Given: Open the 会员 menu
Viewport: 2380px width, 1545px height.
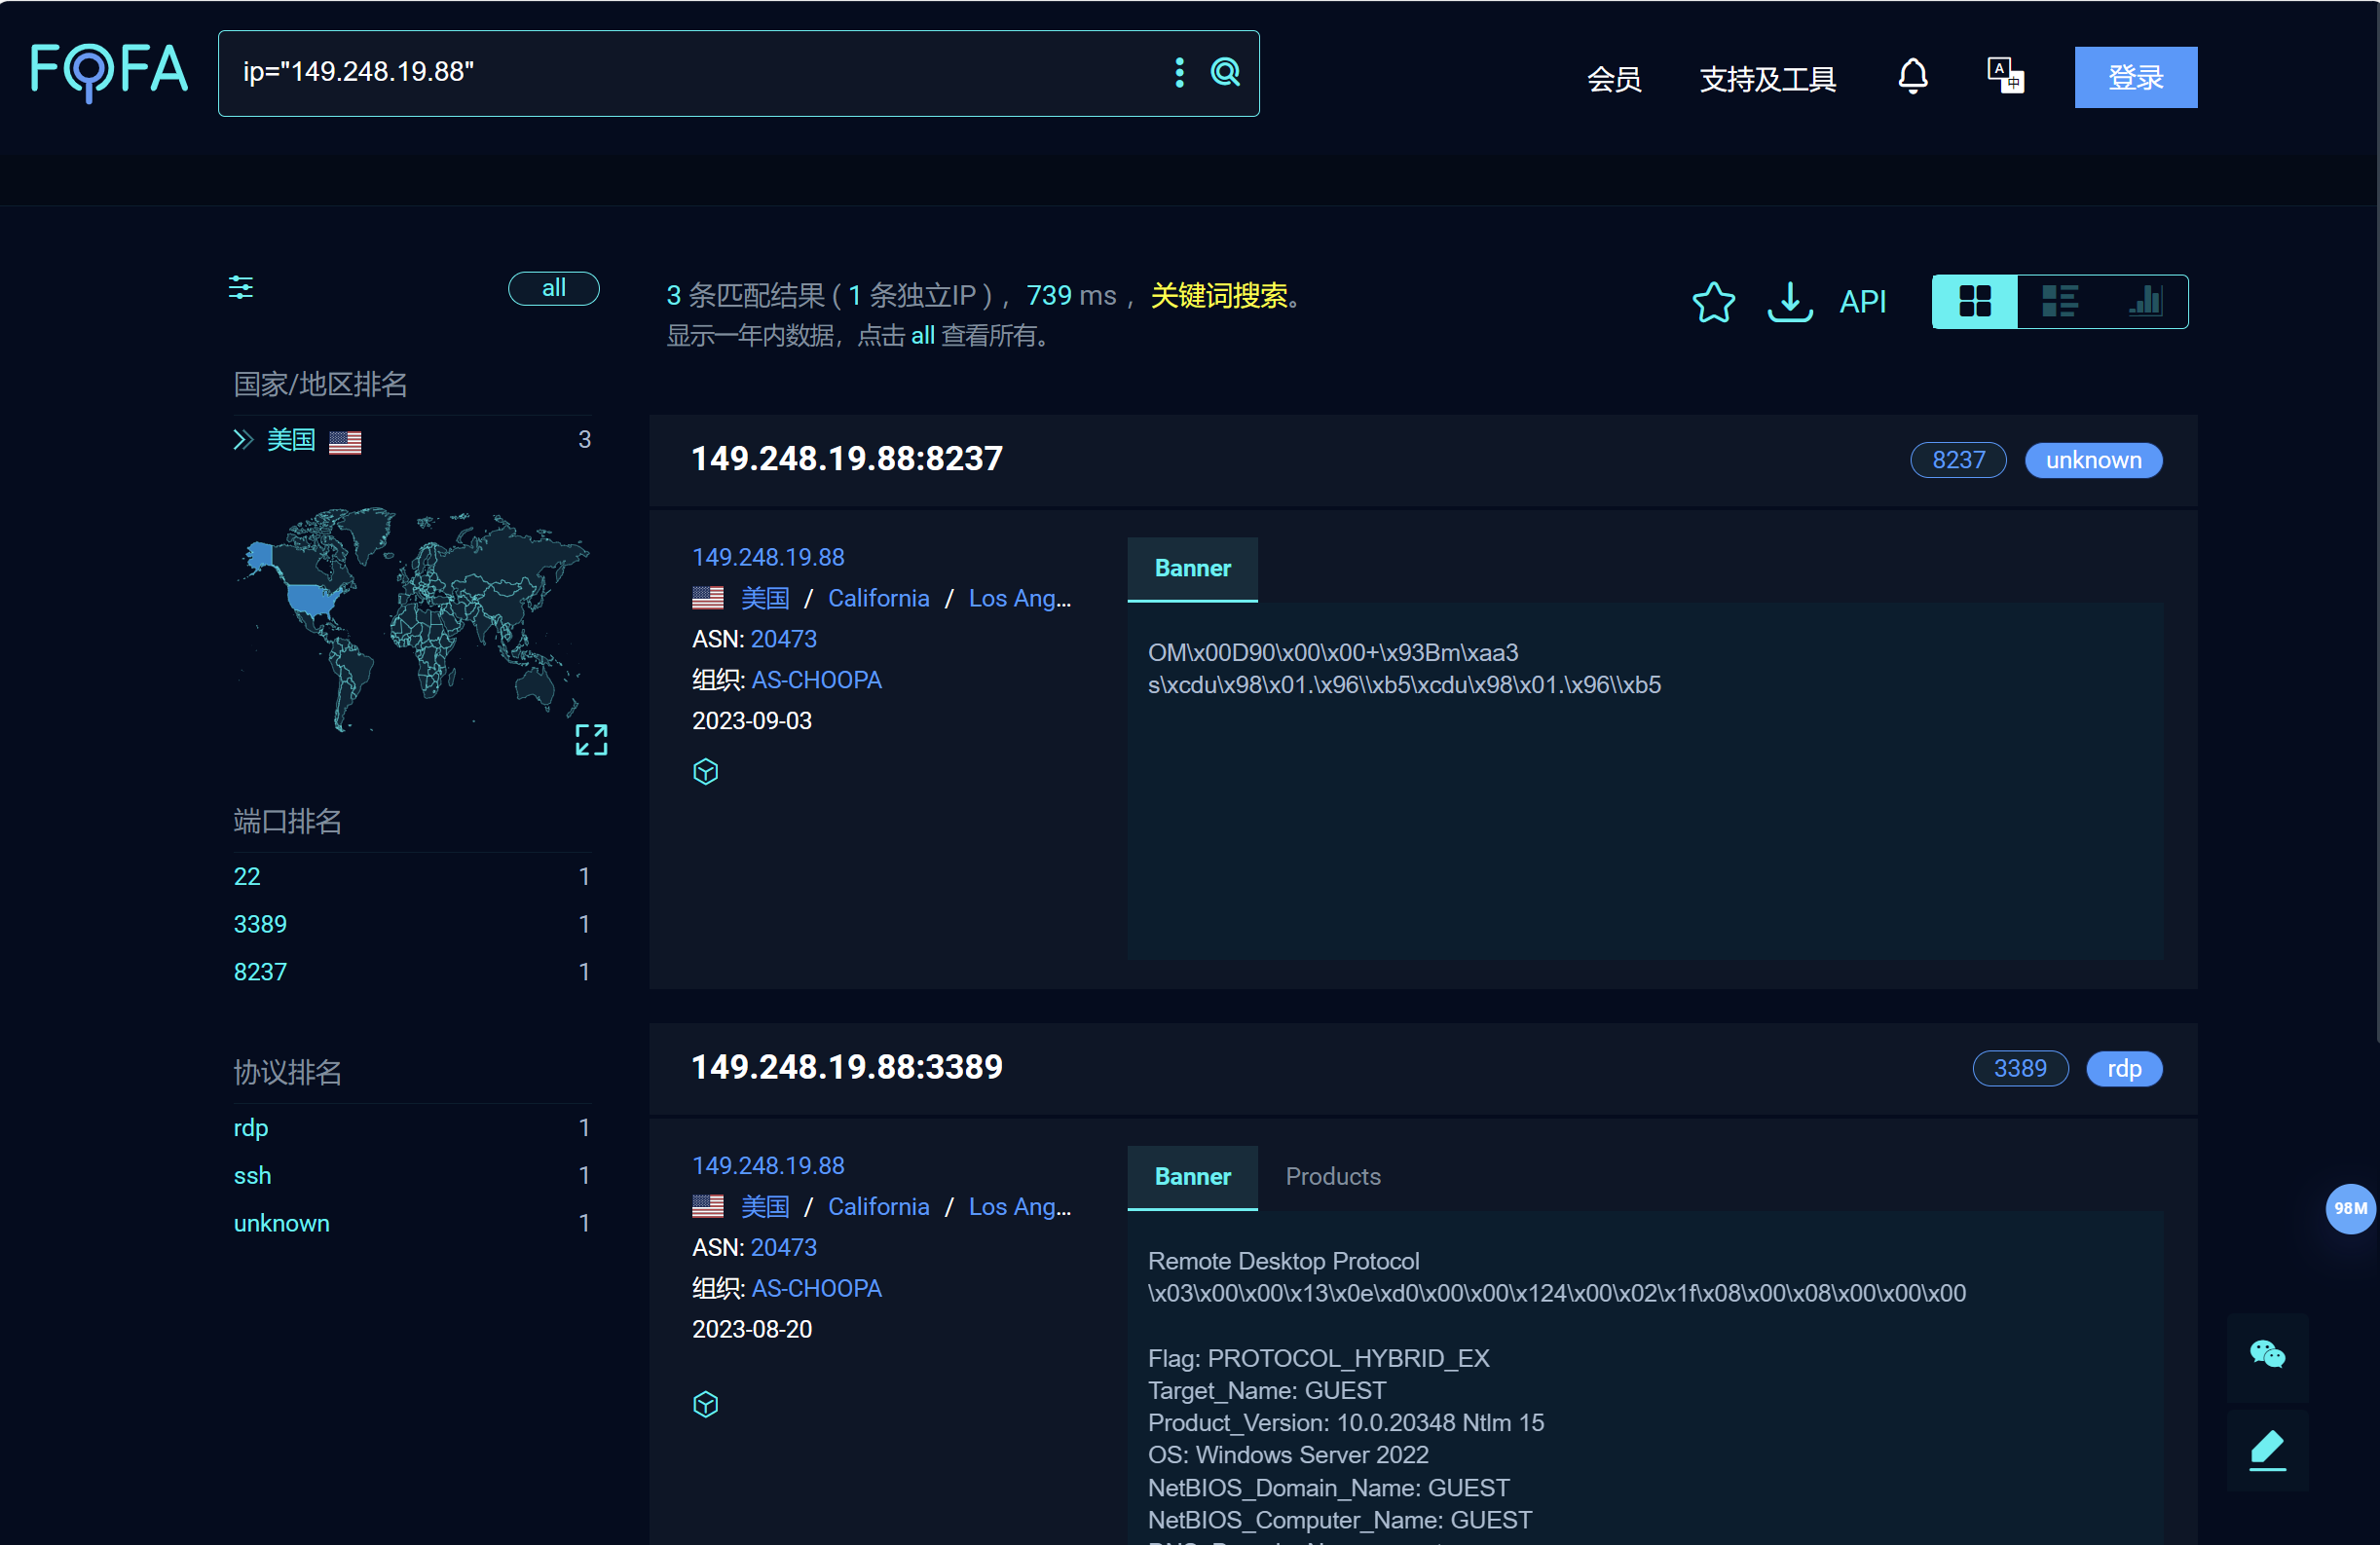Looking at the screenshot, I should pyautogui.click(x=1613, y=78).
